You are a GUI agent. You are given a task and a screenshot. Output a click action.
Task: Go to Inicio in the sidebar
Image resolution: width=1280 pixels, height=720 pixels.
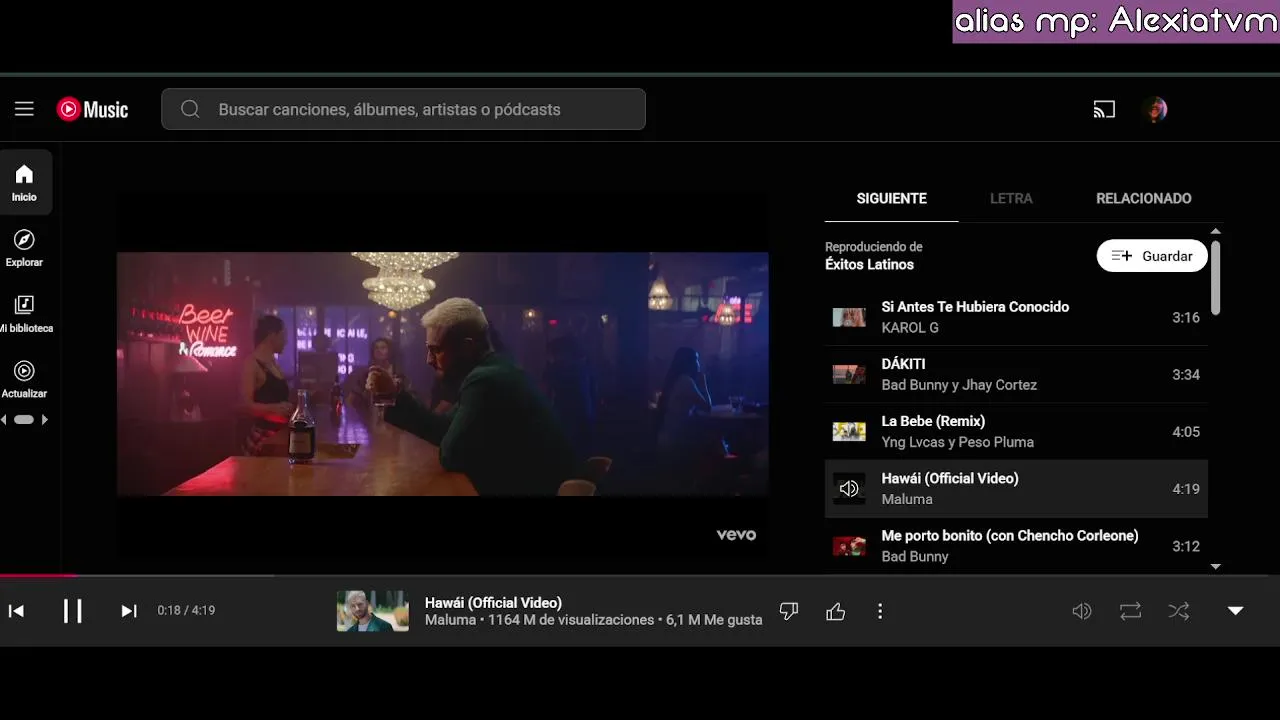point(24,183)
